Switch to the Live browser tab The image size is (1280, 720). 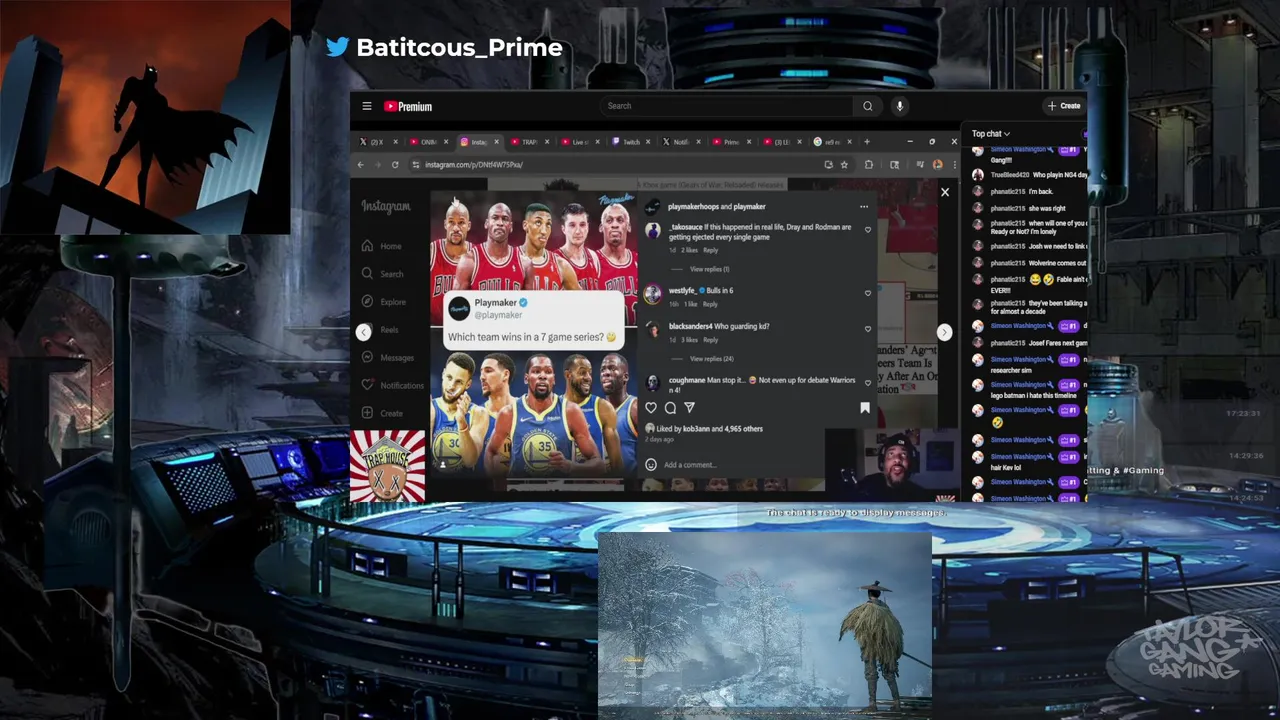581,142
